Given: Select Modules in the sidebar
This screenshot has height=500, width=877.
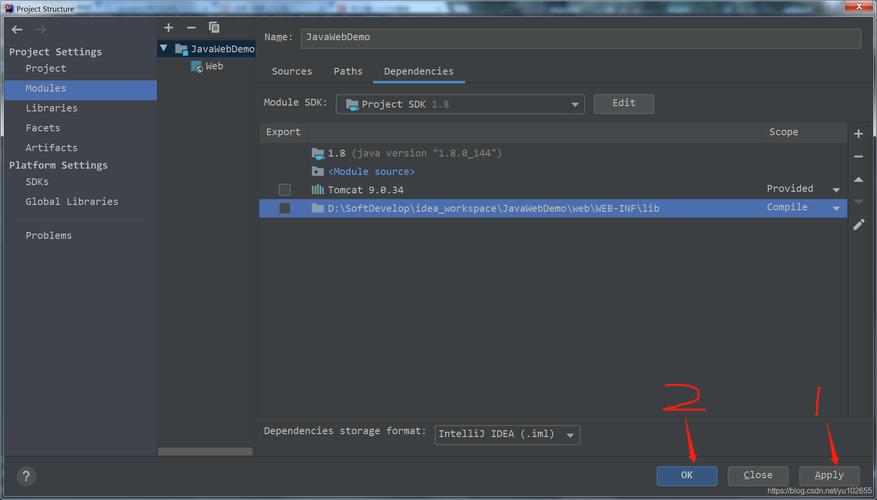Looking at the screenshot, I should [x=81, y=88].
